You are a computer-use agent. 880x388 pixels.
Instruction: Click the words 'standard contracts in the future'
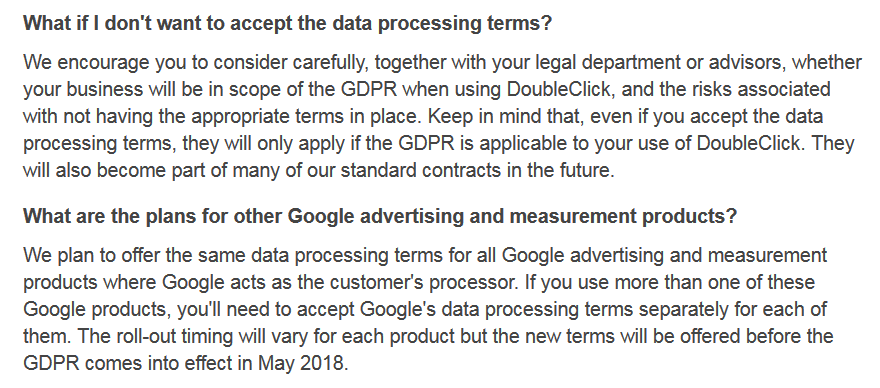(x=477, y=170)
